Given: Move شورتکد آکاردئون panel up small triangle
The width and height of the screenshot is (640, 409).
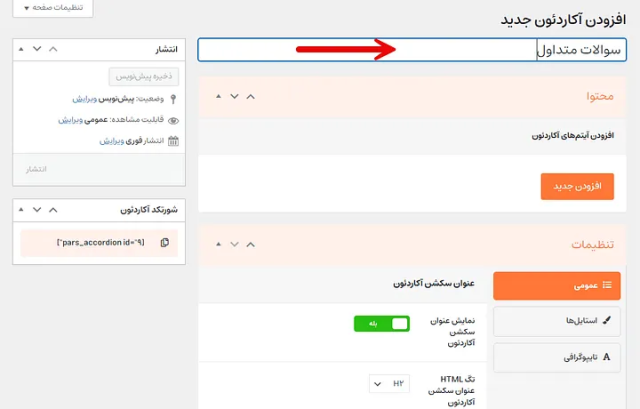Looking at the screenshot, I should coord(21,210).
